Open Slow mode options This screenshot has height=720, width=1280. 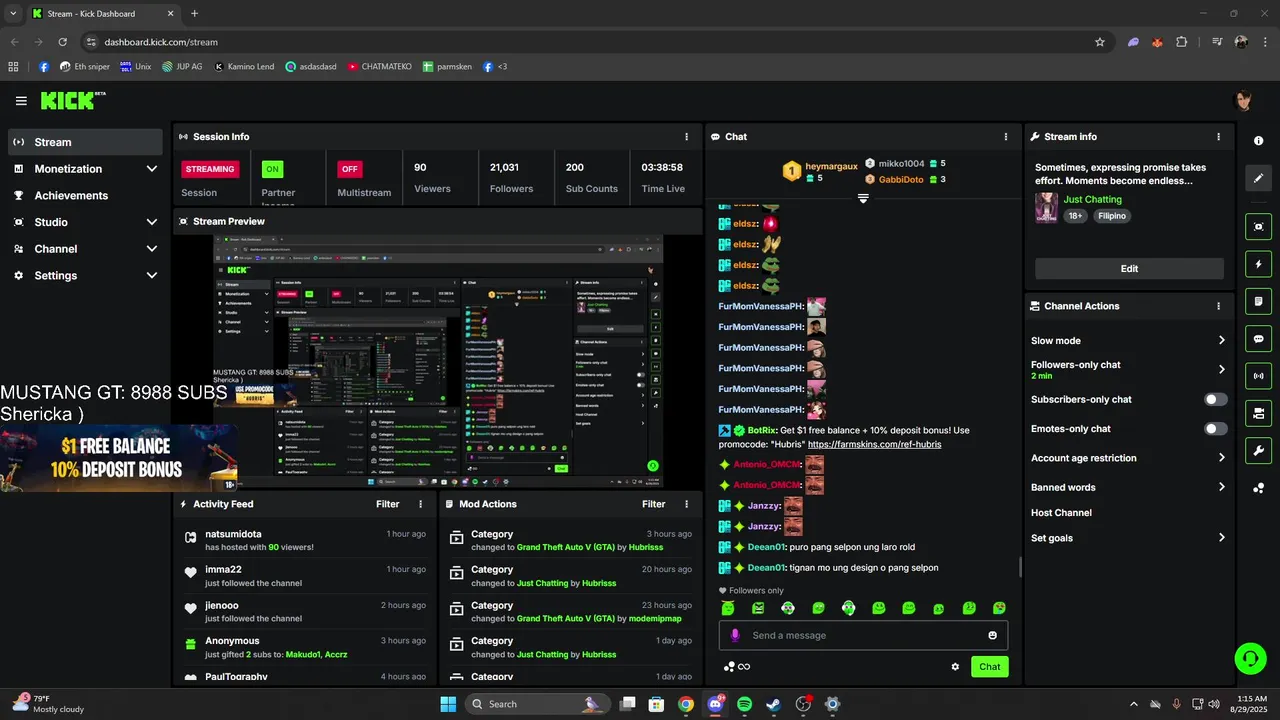coord(1128,341)
